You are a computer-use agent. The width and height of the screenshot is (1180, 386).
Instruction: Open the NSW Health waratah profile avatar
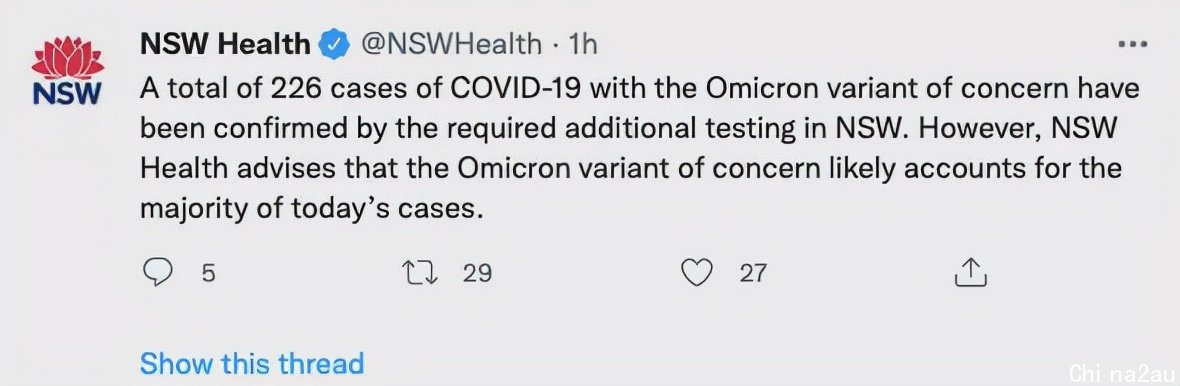pyautogui.click(x=67, y=71)
